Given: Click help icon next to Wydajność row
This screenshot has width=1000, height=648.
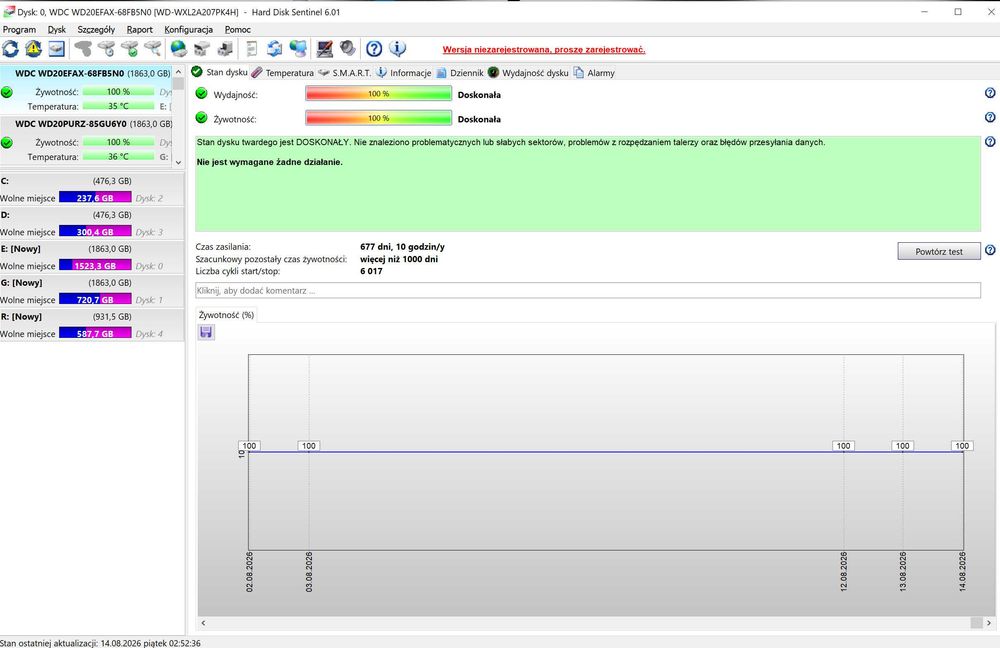Looking at the screenshot, I should pyautogui.click(x=990, y=93).
